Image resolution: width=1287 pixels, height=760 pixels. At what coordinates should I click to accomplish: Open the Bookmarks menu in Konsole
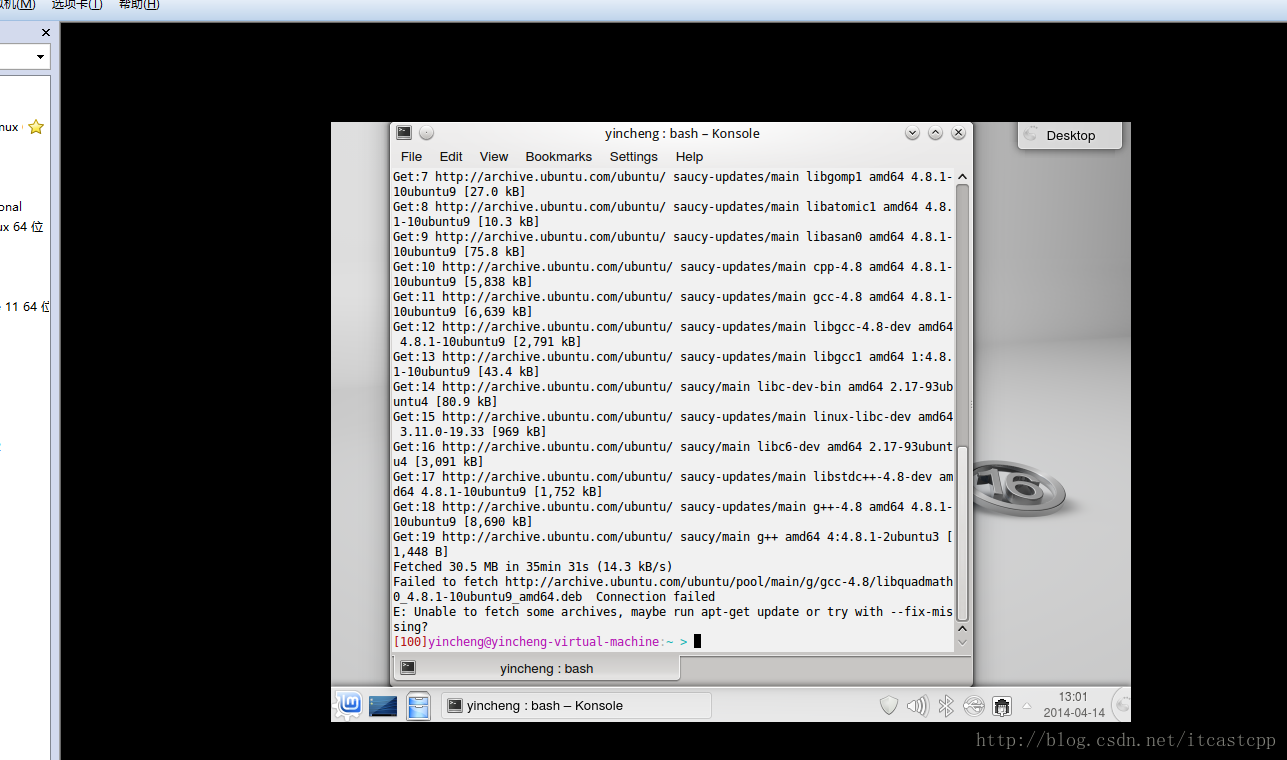click(559, 157)
